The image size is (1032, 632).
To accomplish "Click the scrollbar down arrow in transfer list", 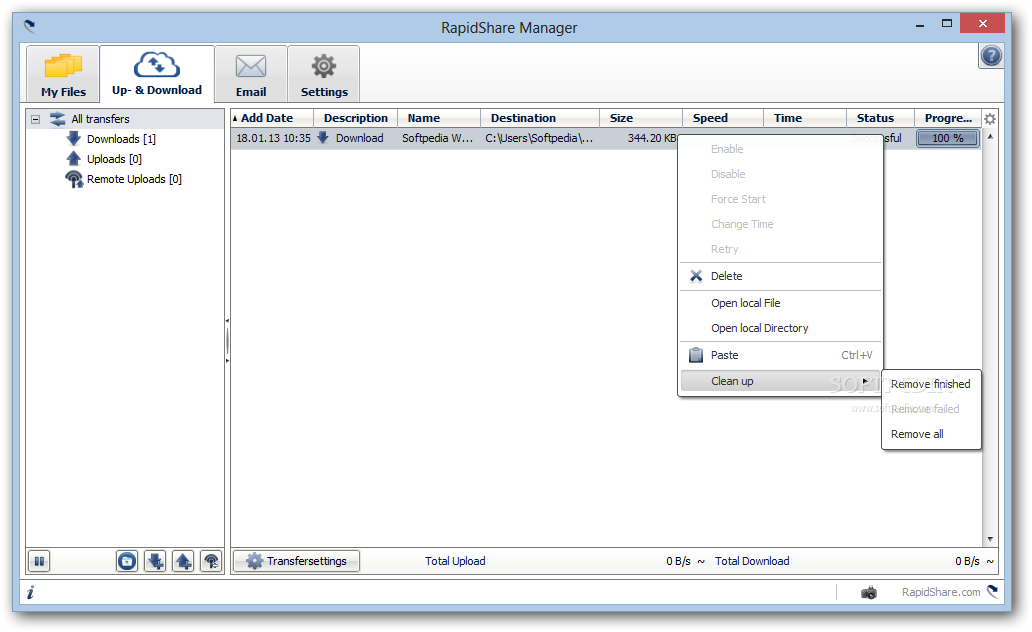I will [990, 540].
